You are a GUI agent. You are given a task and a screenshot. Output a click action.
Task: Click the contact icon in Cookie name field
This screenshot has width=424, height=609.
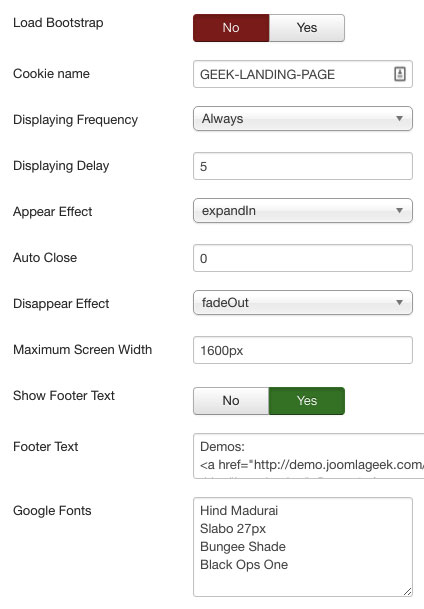[x=400, y=74]
